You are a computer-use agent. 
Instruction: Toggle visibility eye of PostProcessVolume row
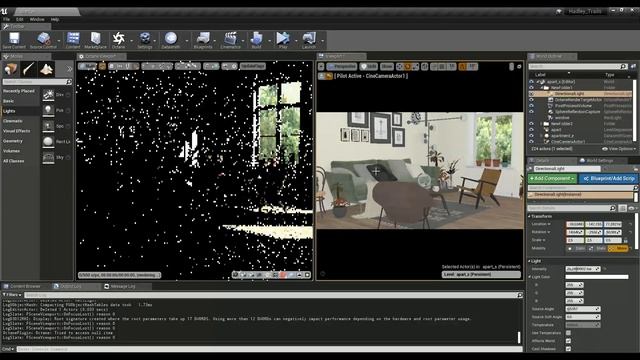[x=531, y=105]
